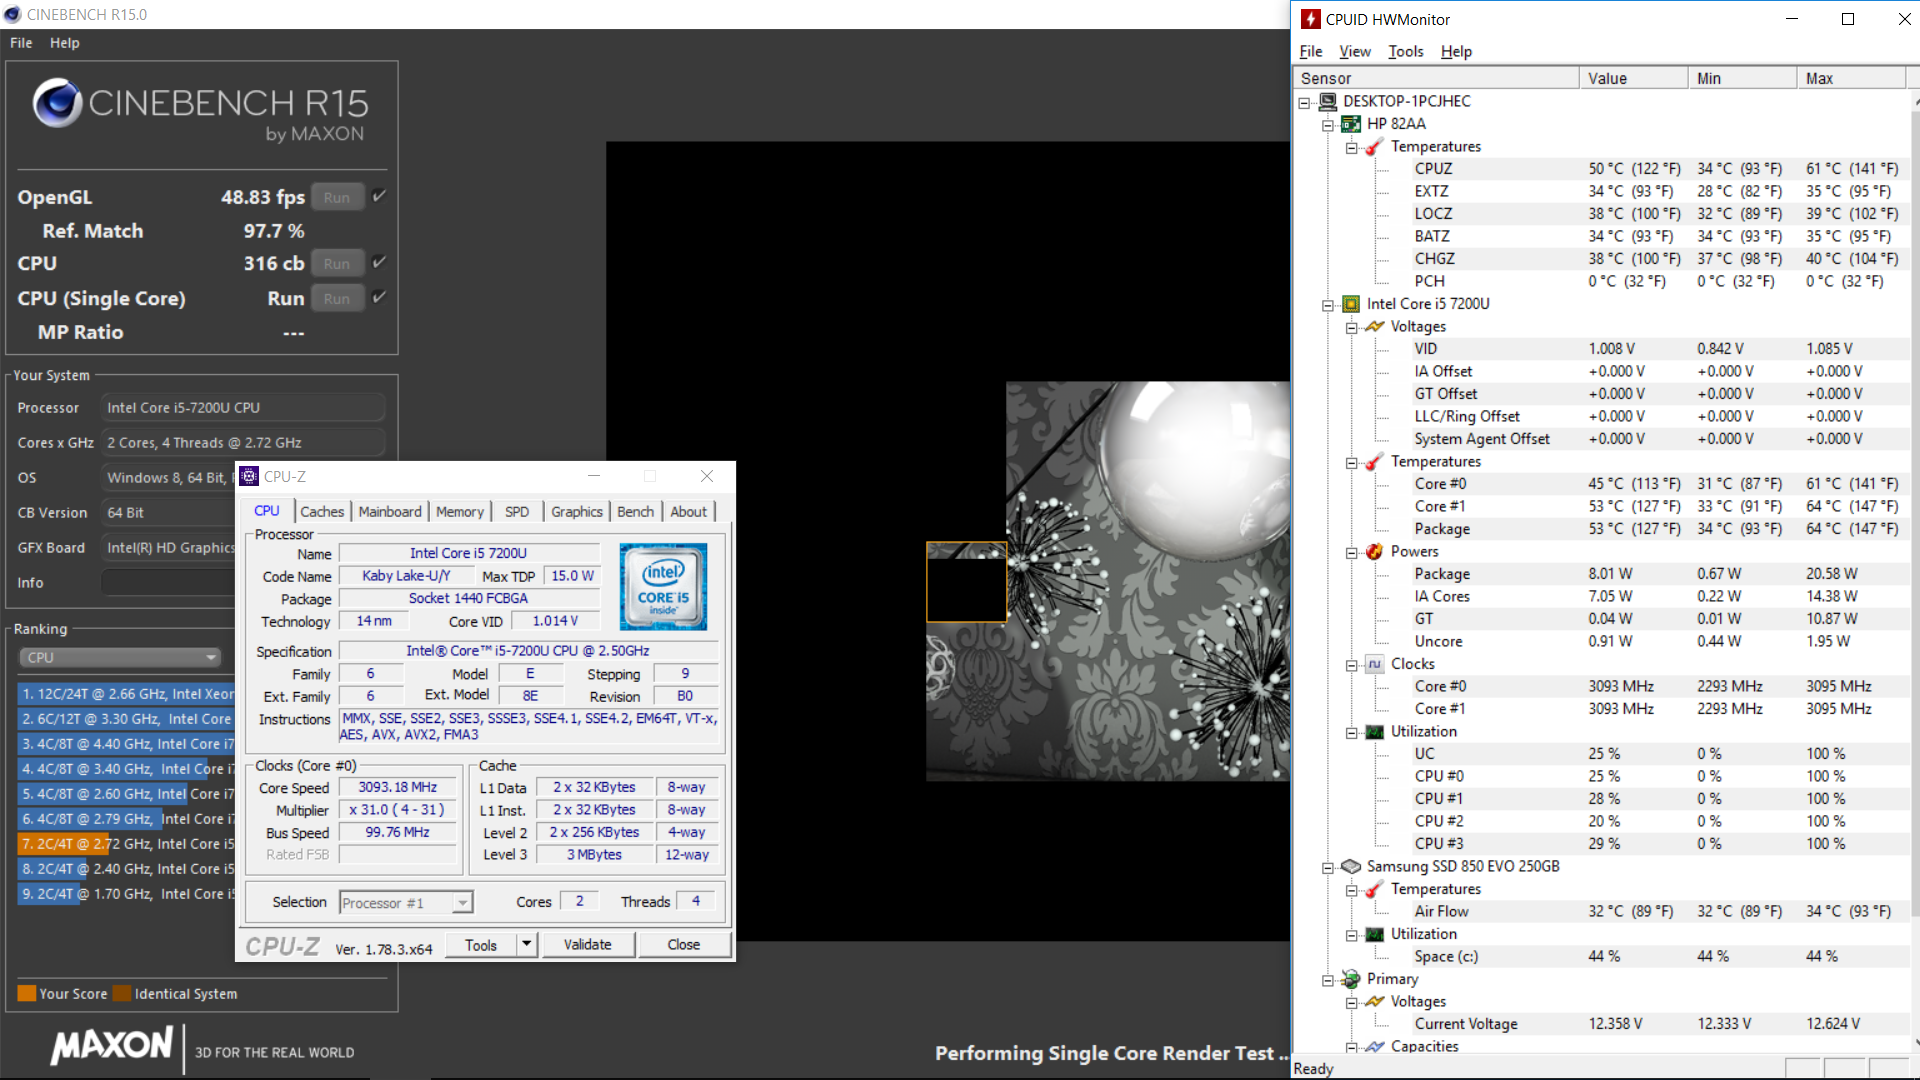Click the Samsung SSD 850 EVO drive icon

[1351, 866]
